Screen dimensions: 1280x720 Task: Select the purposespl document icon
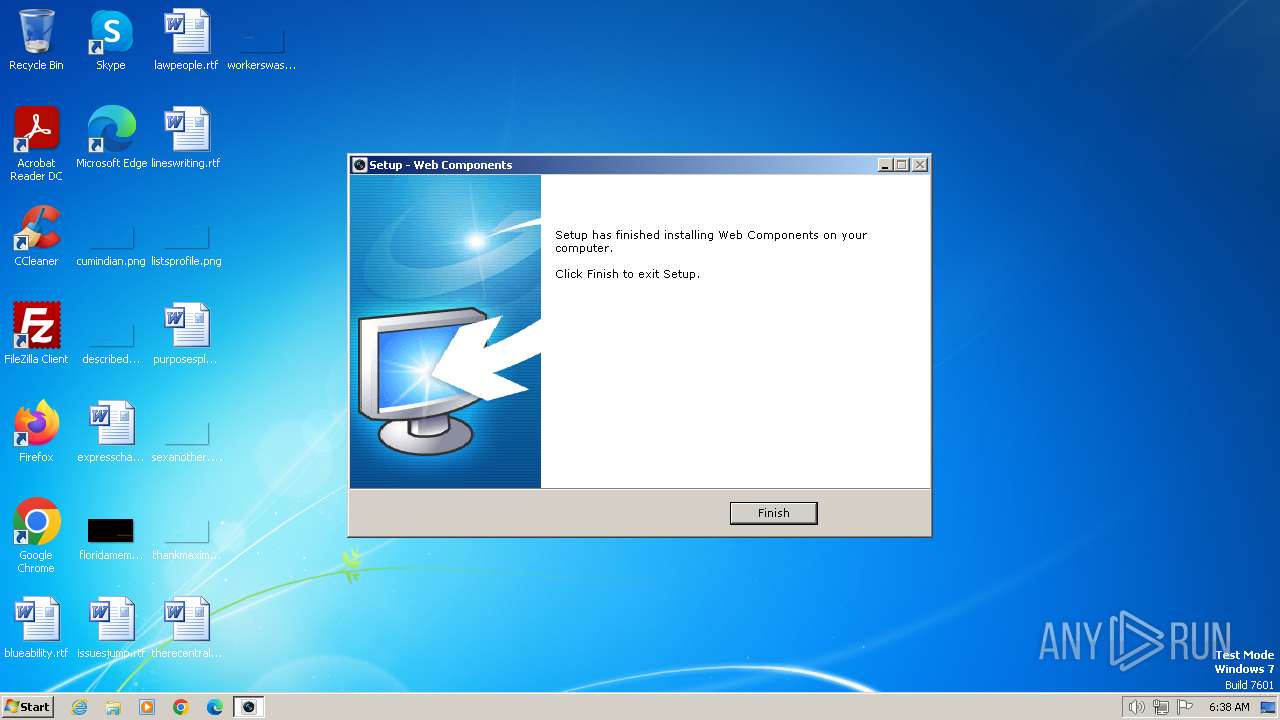pos(186,334)
